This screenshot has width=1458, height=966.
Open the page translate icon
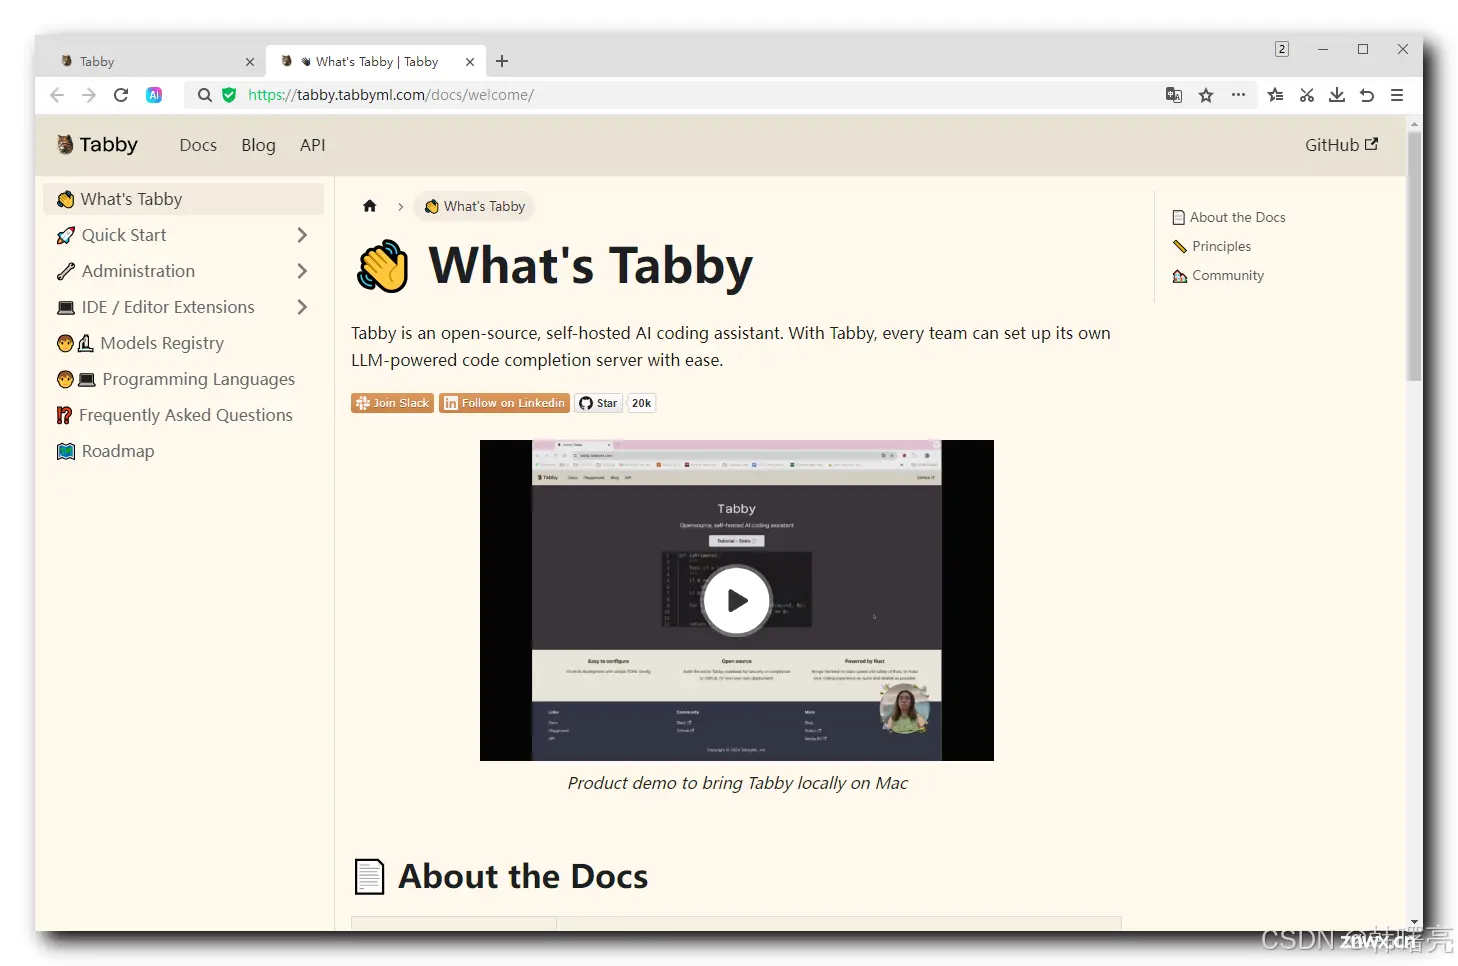tap(1174, 95)
